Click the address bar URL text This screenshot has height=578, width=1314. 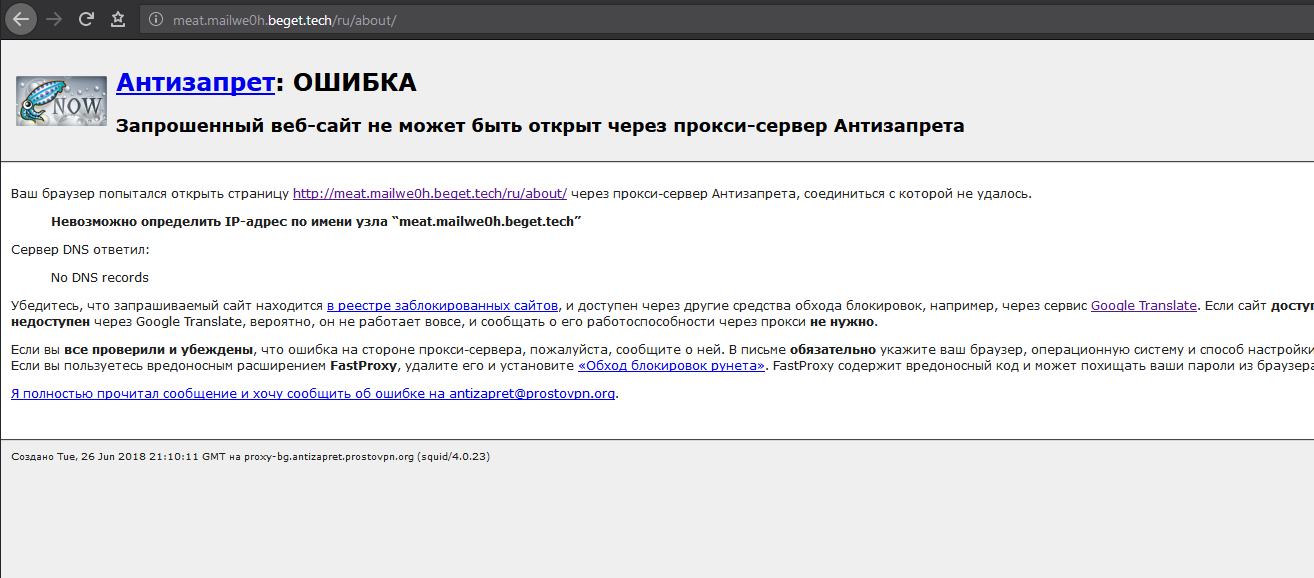point(285,20)
